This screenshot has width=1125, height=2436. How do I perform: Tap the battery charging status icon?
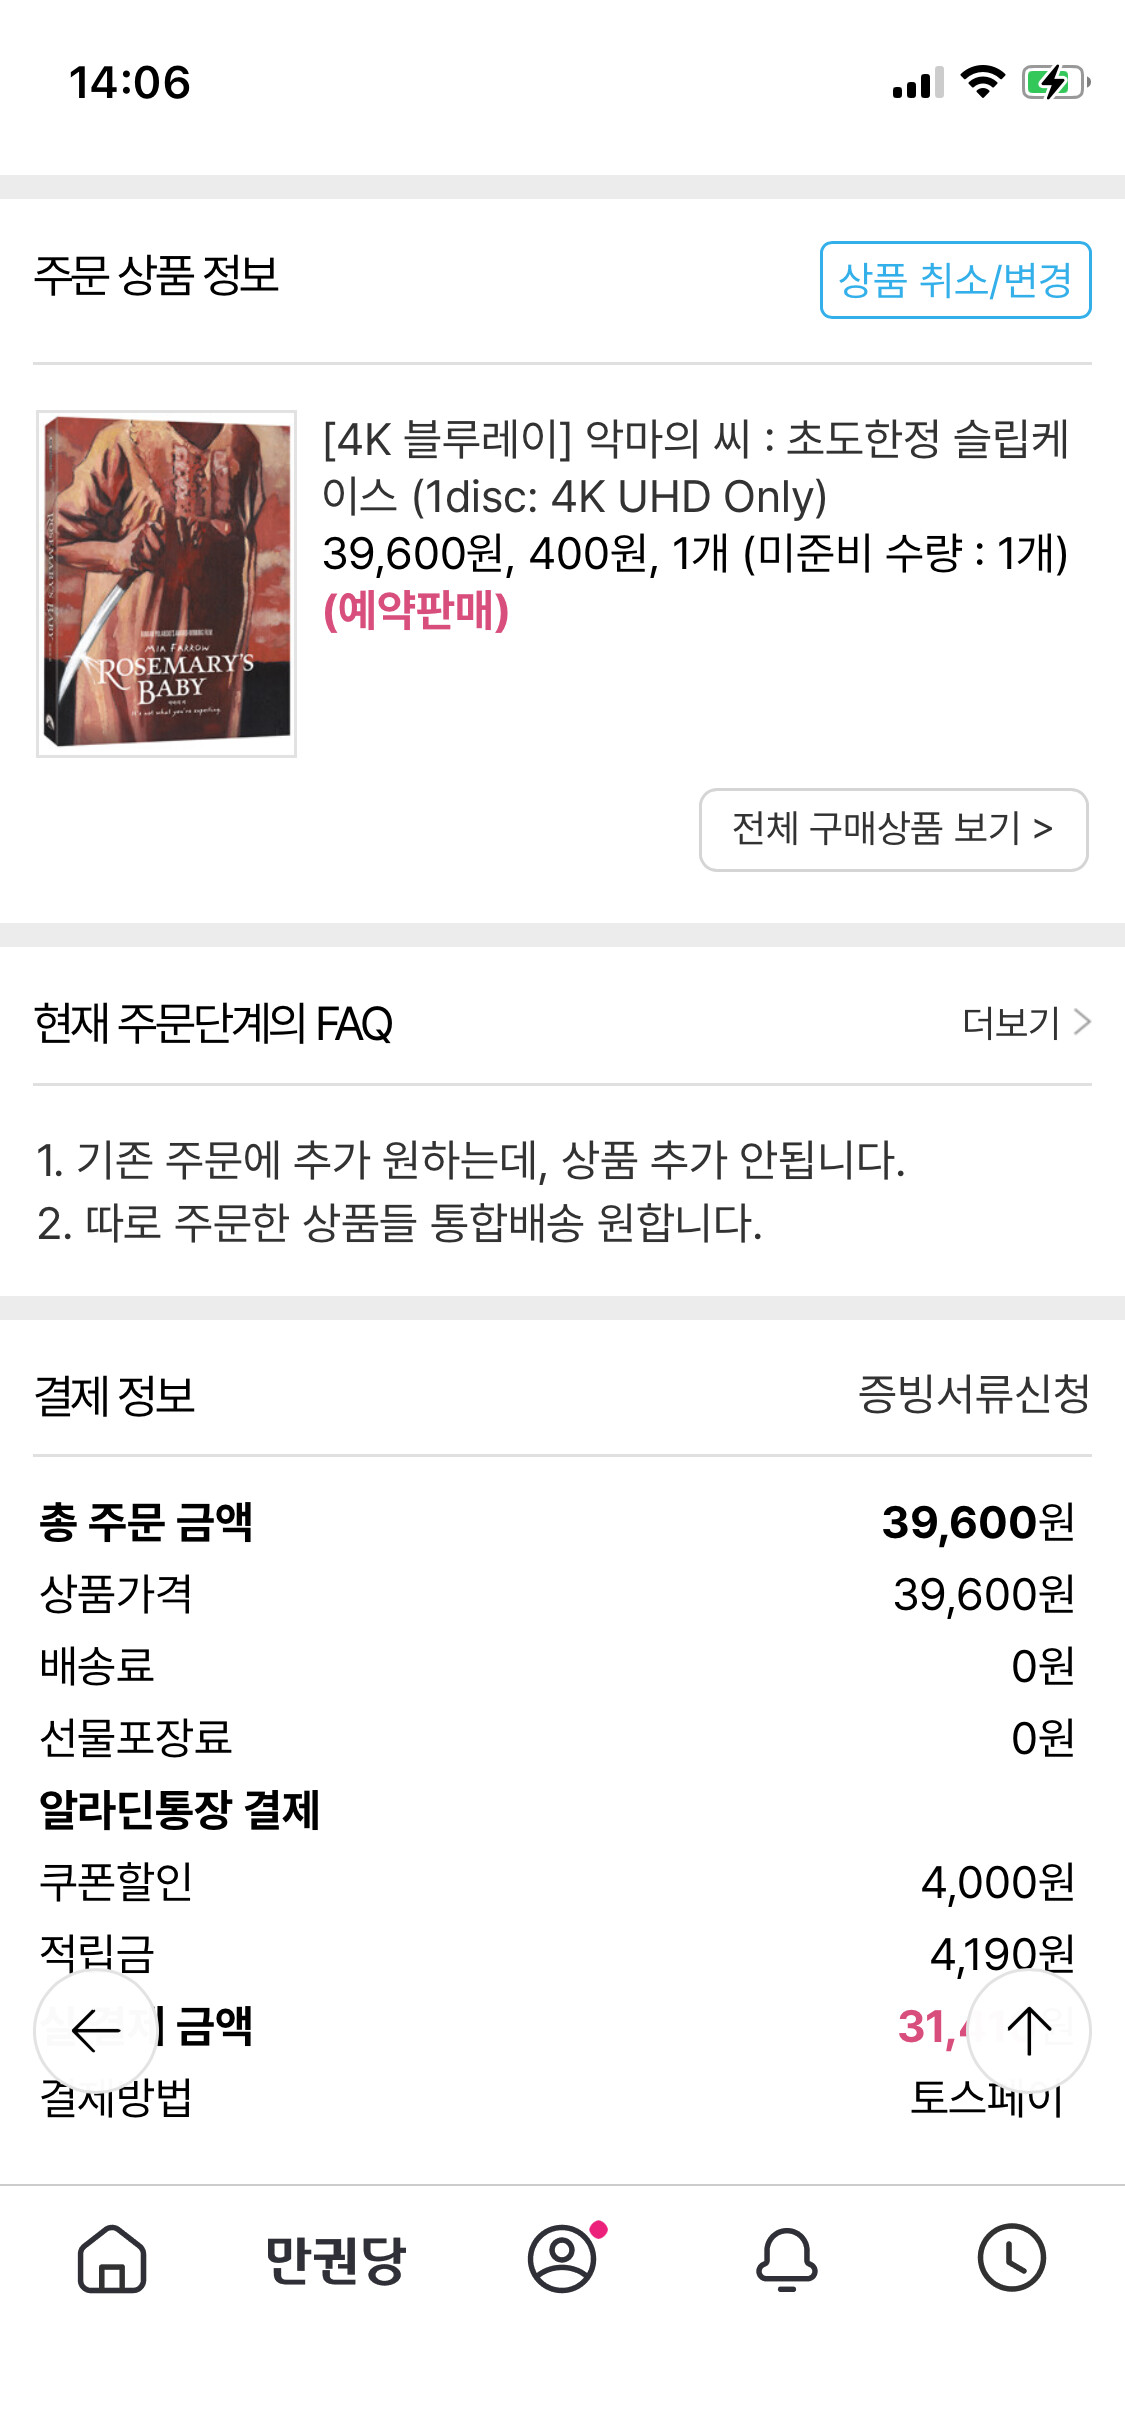(x=1055, y=83)
